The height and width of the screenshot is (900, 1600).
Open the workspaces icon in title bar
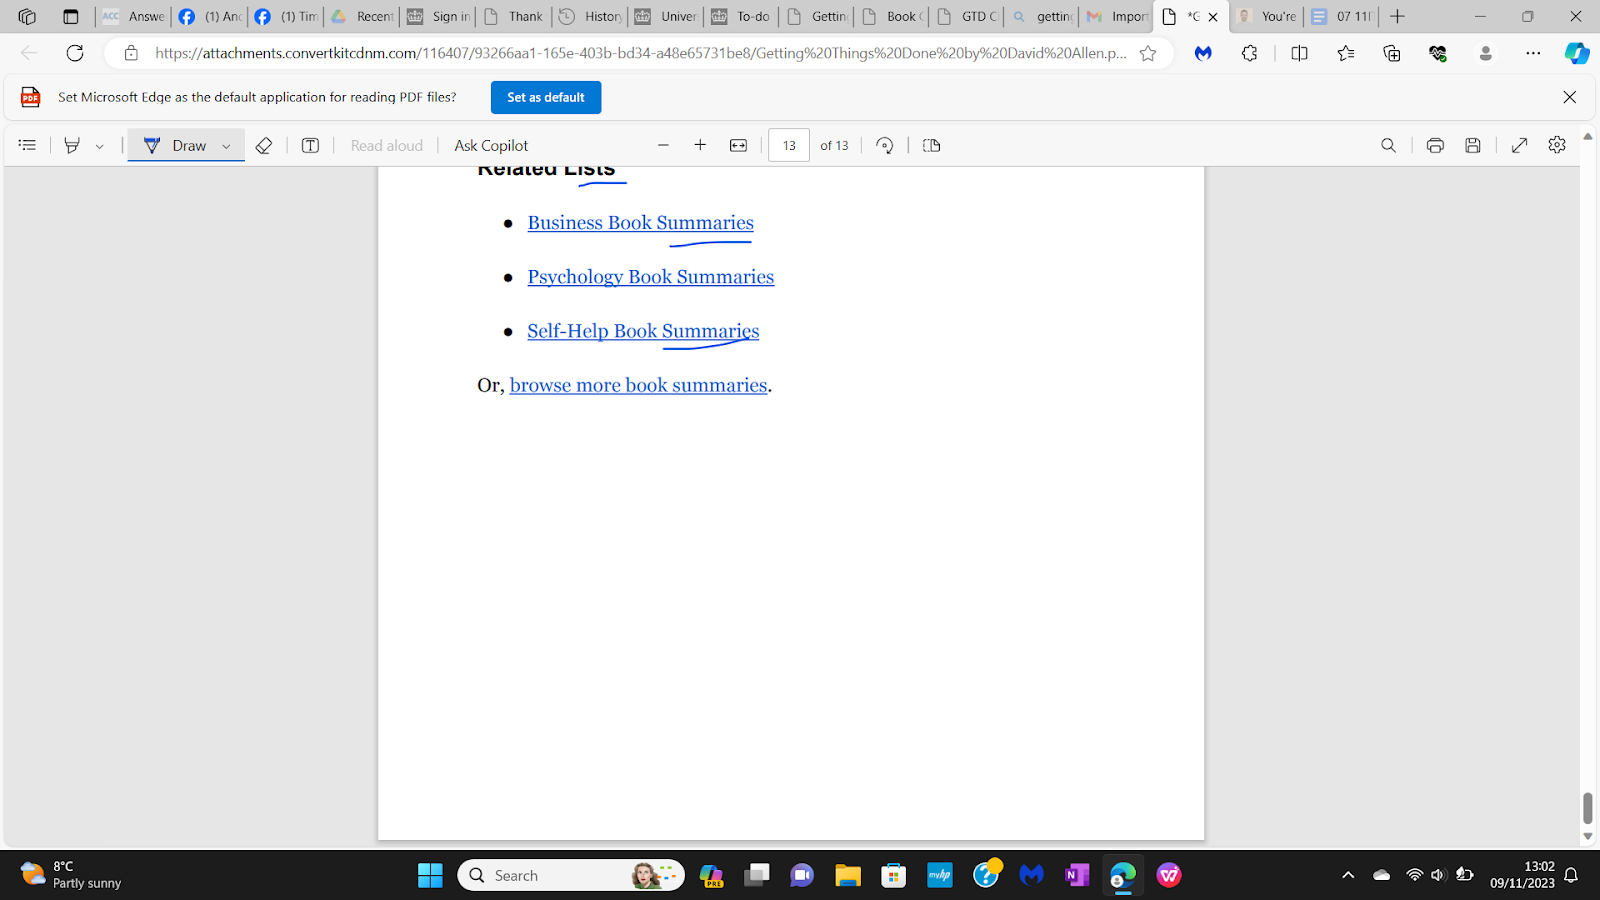pyautogui.click(x=27, y=16)
